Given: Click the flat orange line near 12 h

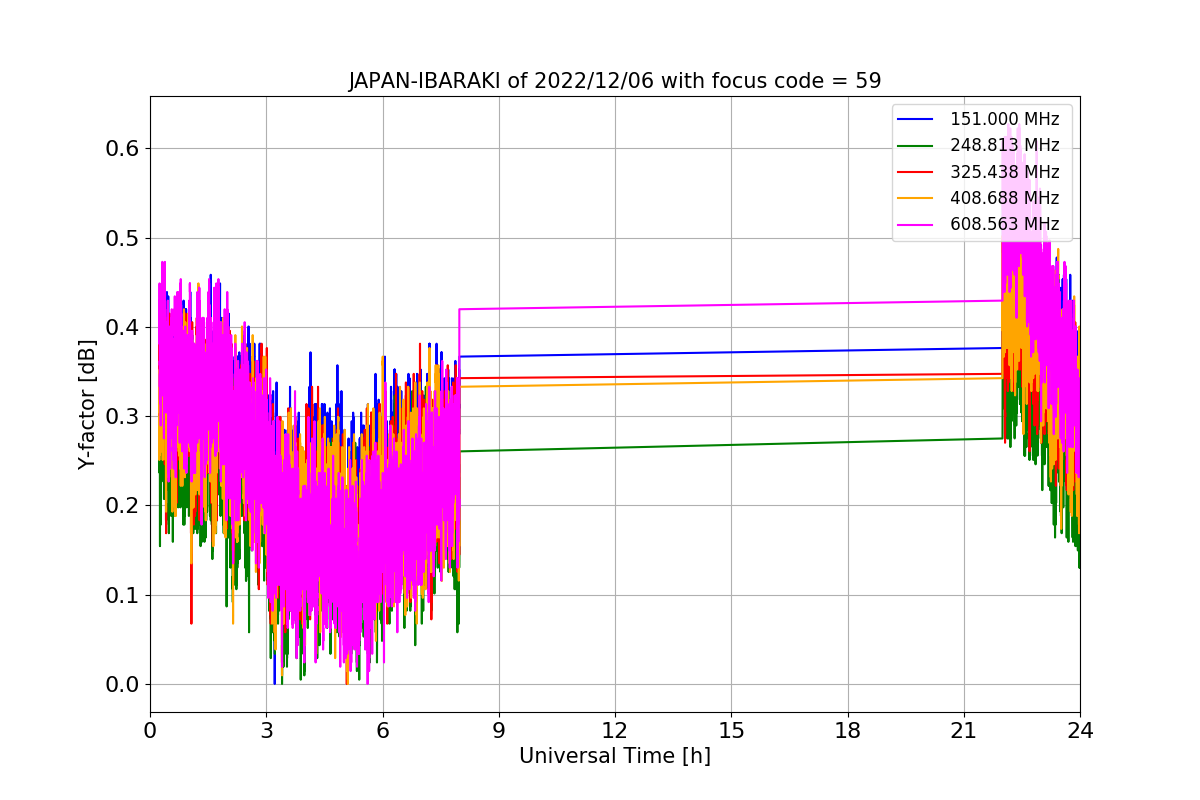Looking at the screenshot, I should click(615, 384).
